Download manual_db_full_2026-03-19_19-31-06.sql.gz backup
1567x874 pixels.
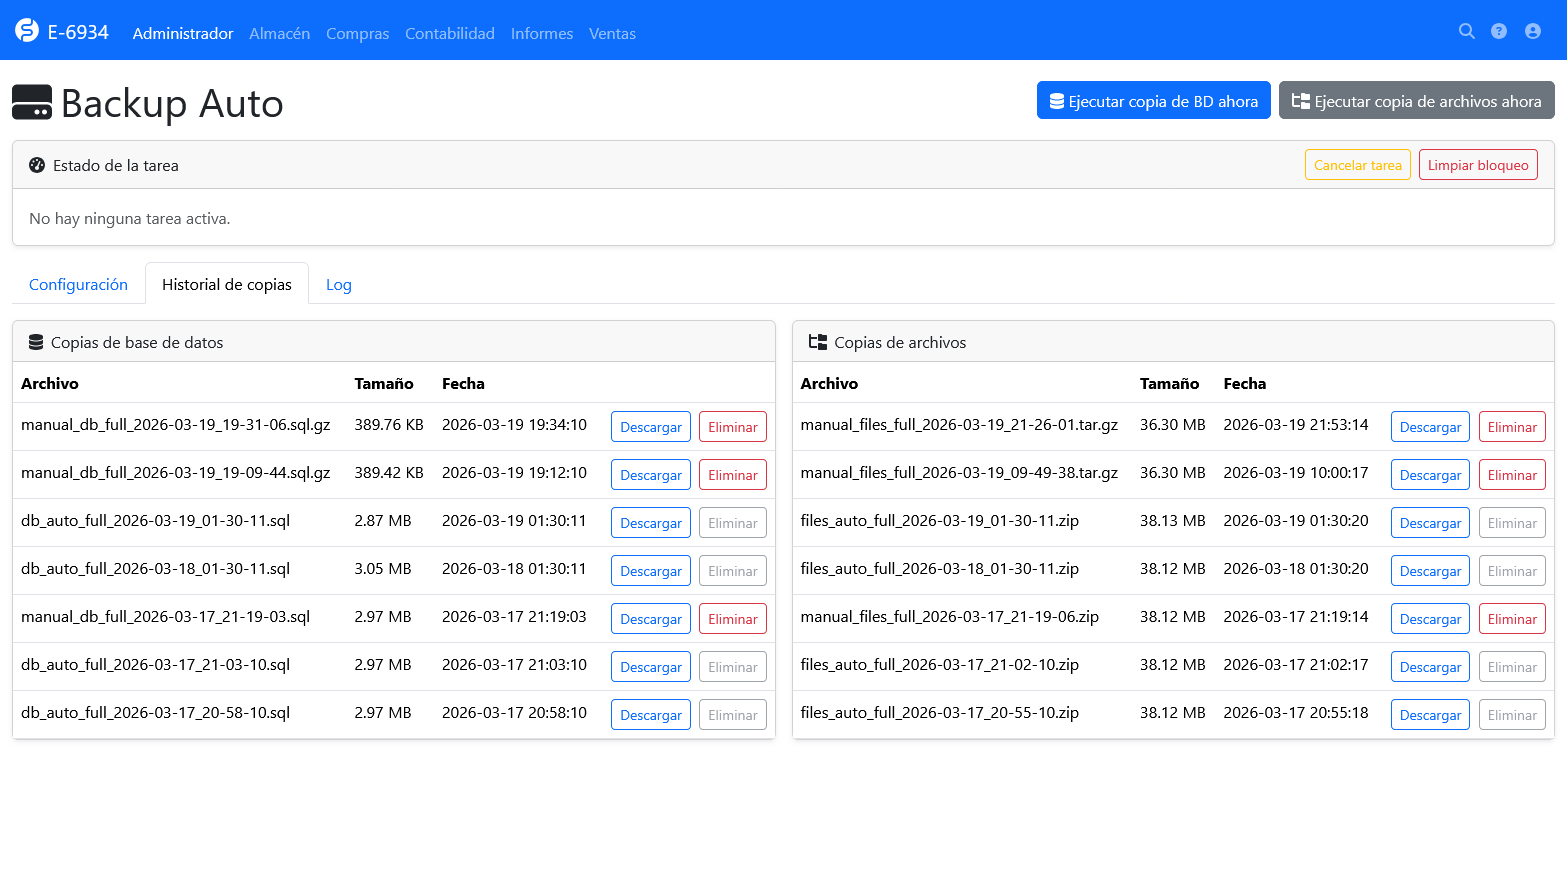(x=650, y=427)
